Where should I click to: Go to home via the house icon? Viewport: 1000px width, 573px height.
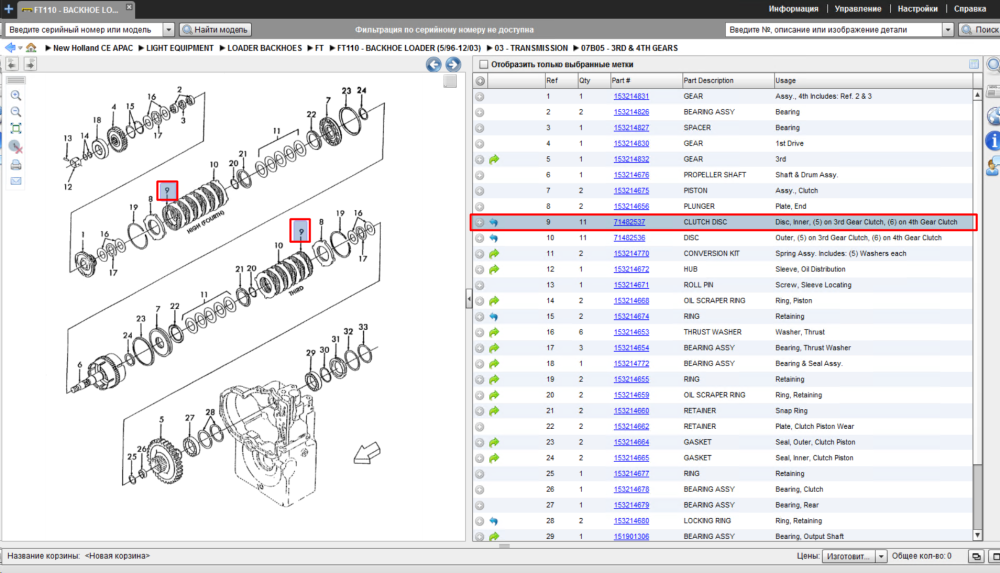click(x=31, y=48)
